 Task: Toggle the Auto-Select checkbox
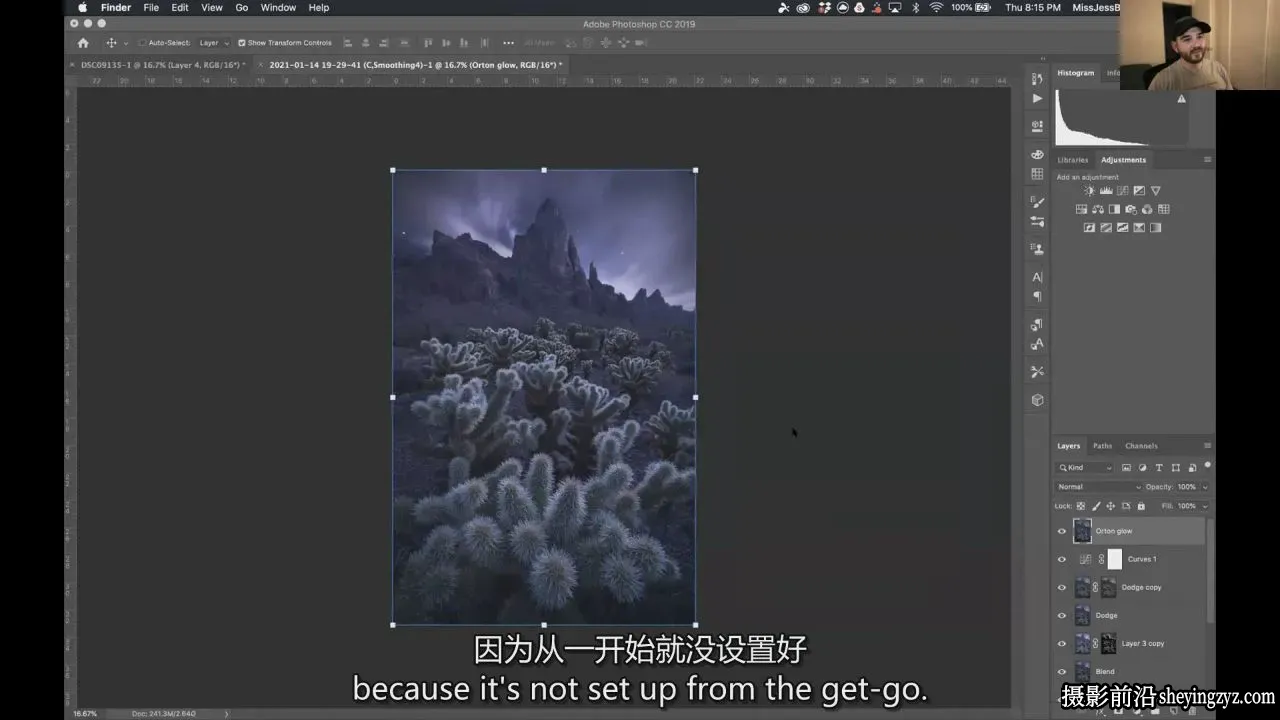[142, 43]
